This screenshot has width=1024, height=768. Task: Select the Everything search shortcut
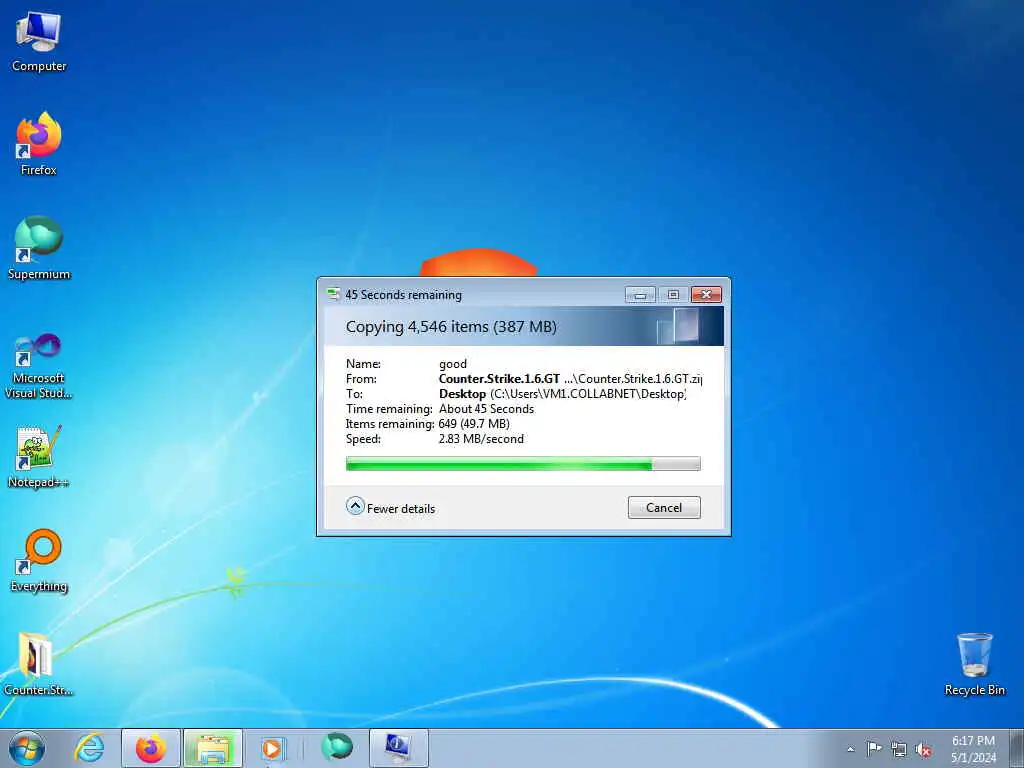pos(39,560)
